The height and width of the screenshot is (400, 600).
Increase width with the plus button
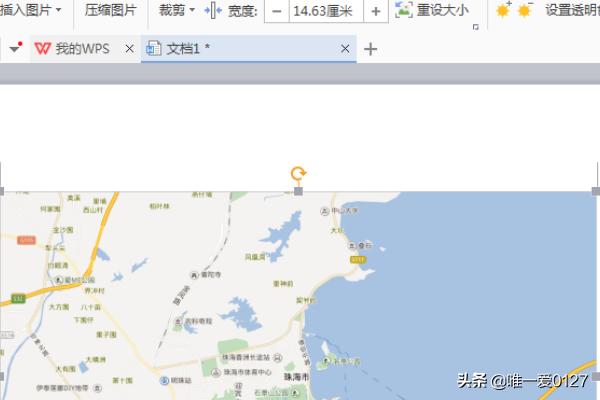click(x=376, y=11)
